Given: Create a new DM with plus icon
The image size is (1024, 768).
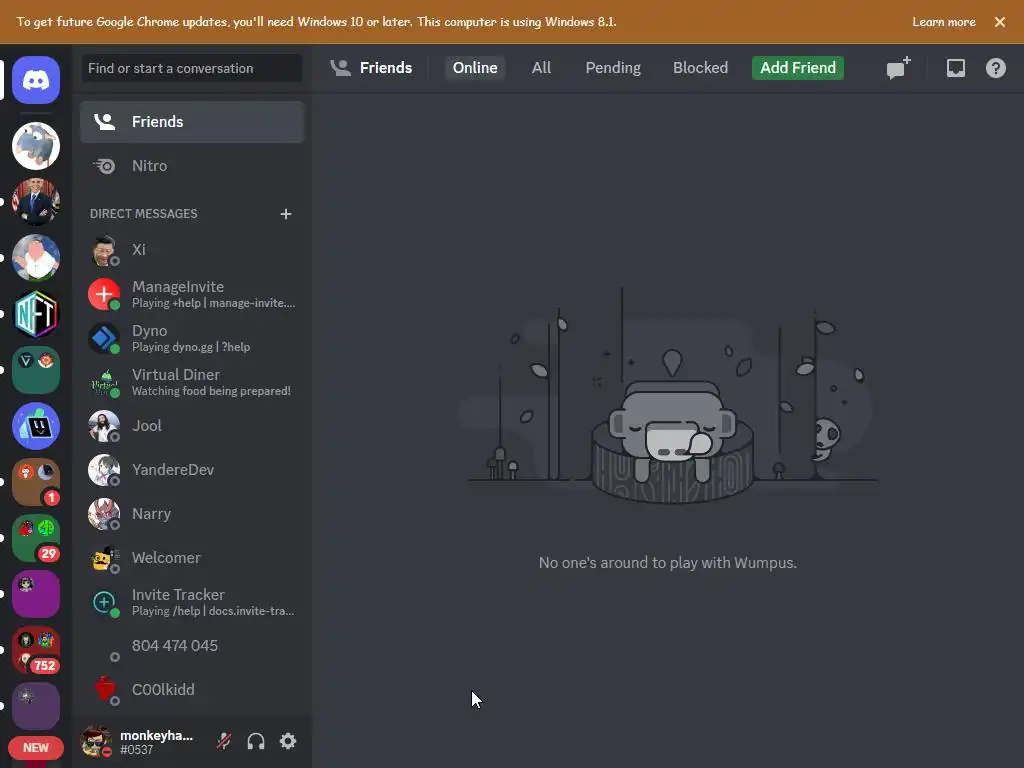Looking at the screenshot, I should [285, 214].
